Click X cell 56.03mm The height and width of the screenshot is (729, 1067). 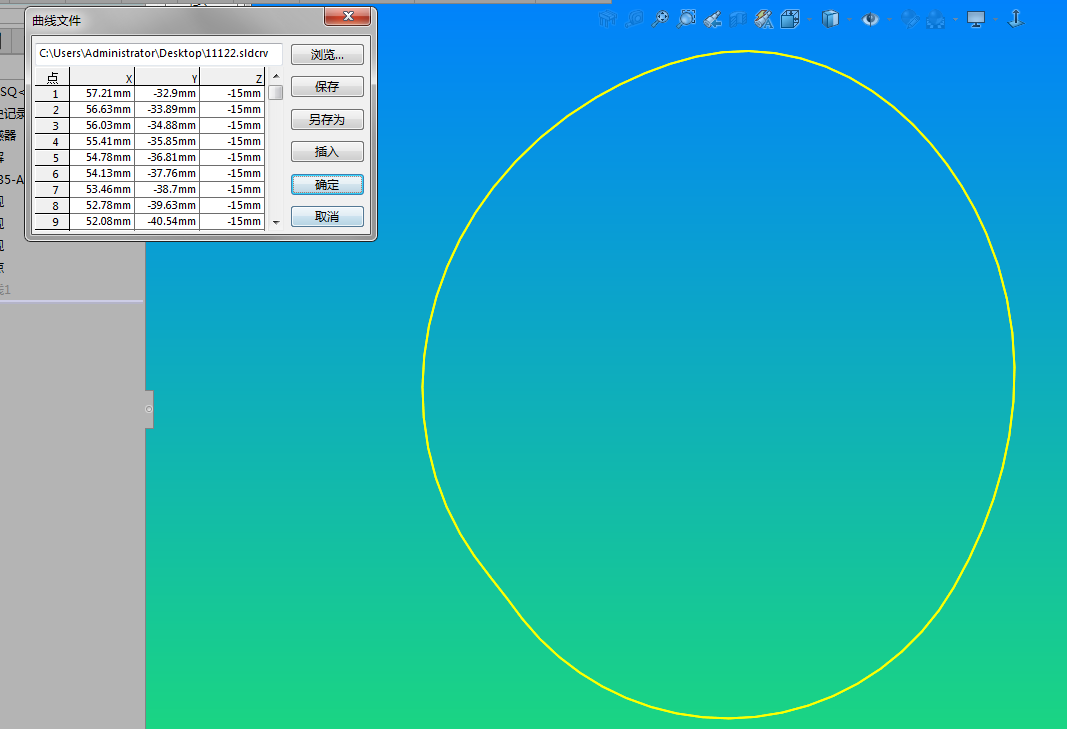(x=102, y=125)
